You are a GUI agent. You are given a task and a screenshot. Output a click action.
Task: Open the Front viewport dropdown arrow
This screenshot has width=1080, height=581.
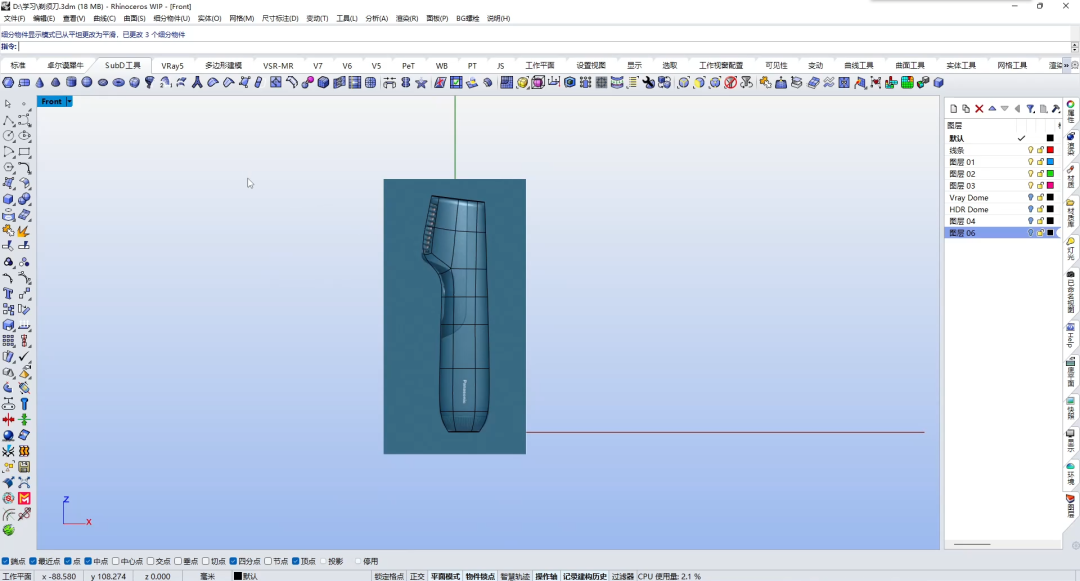70,101
